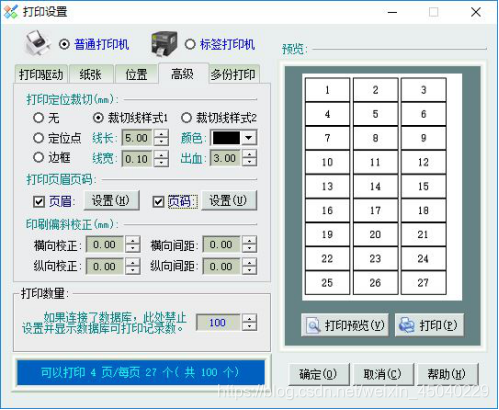Click the 线长 spinner arrows
Viewport: 499px width, 410px height.
pos(161,138)
